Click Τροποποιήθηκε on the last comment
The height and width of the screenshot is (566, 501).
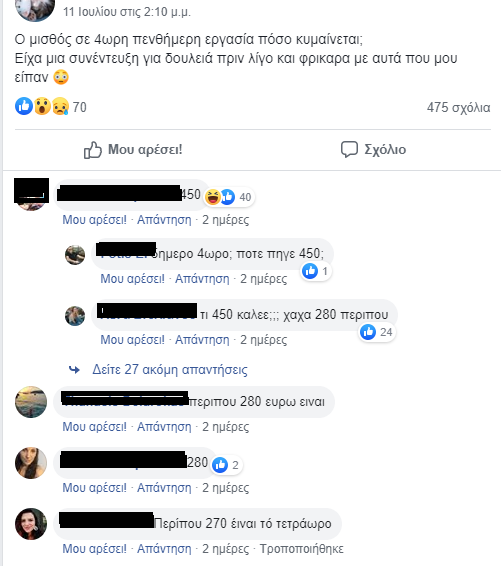click(x=302, y=549)
